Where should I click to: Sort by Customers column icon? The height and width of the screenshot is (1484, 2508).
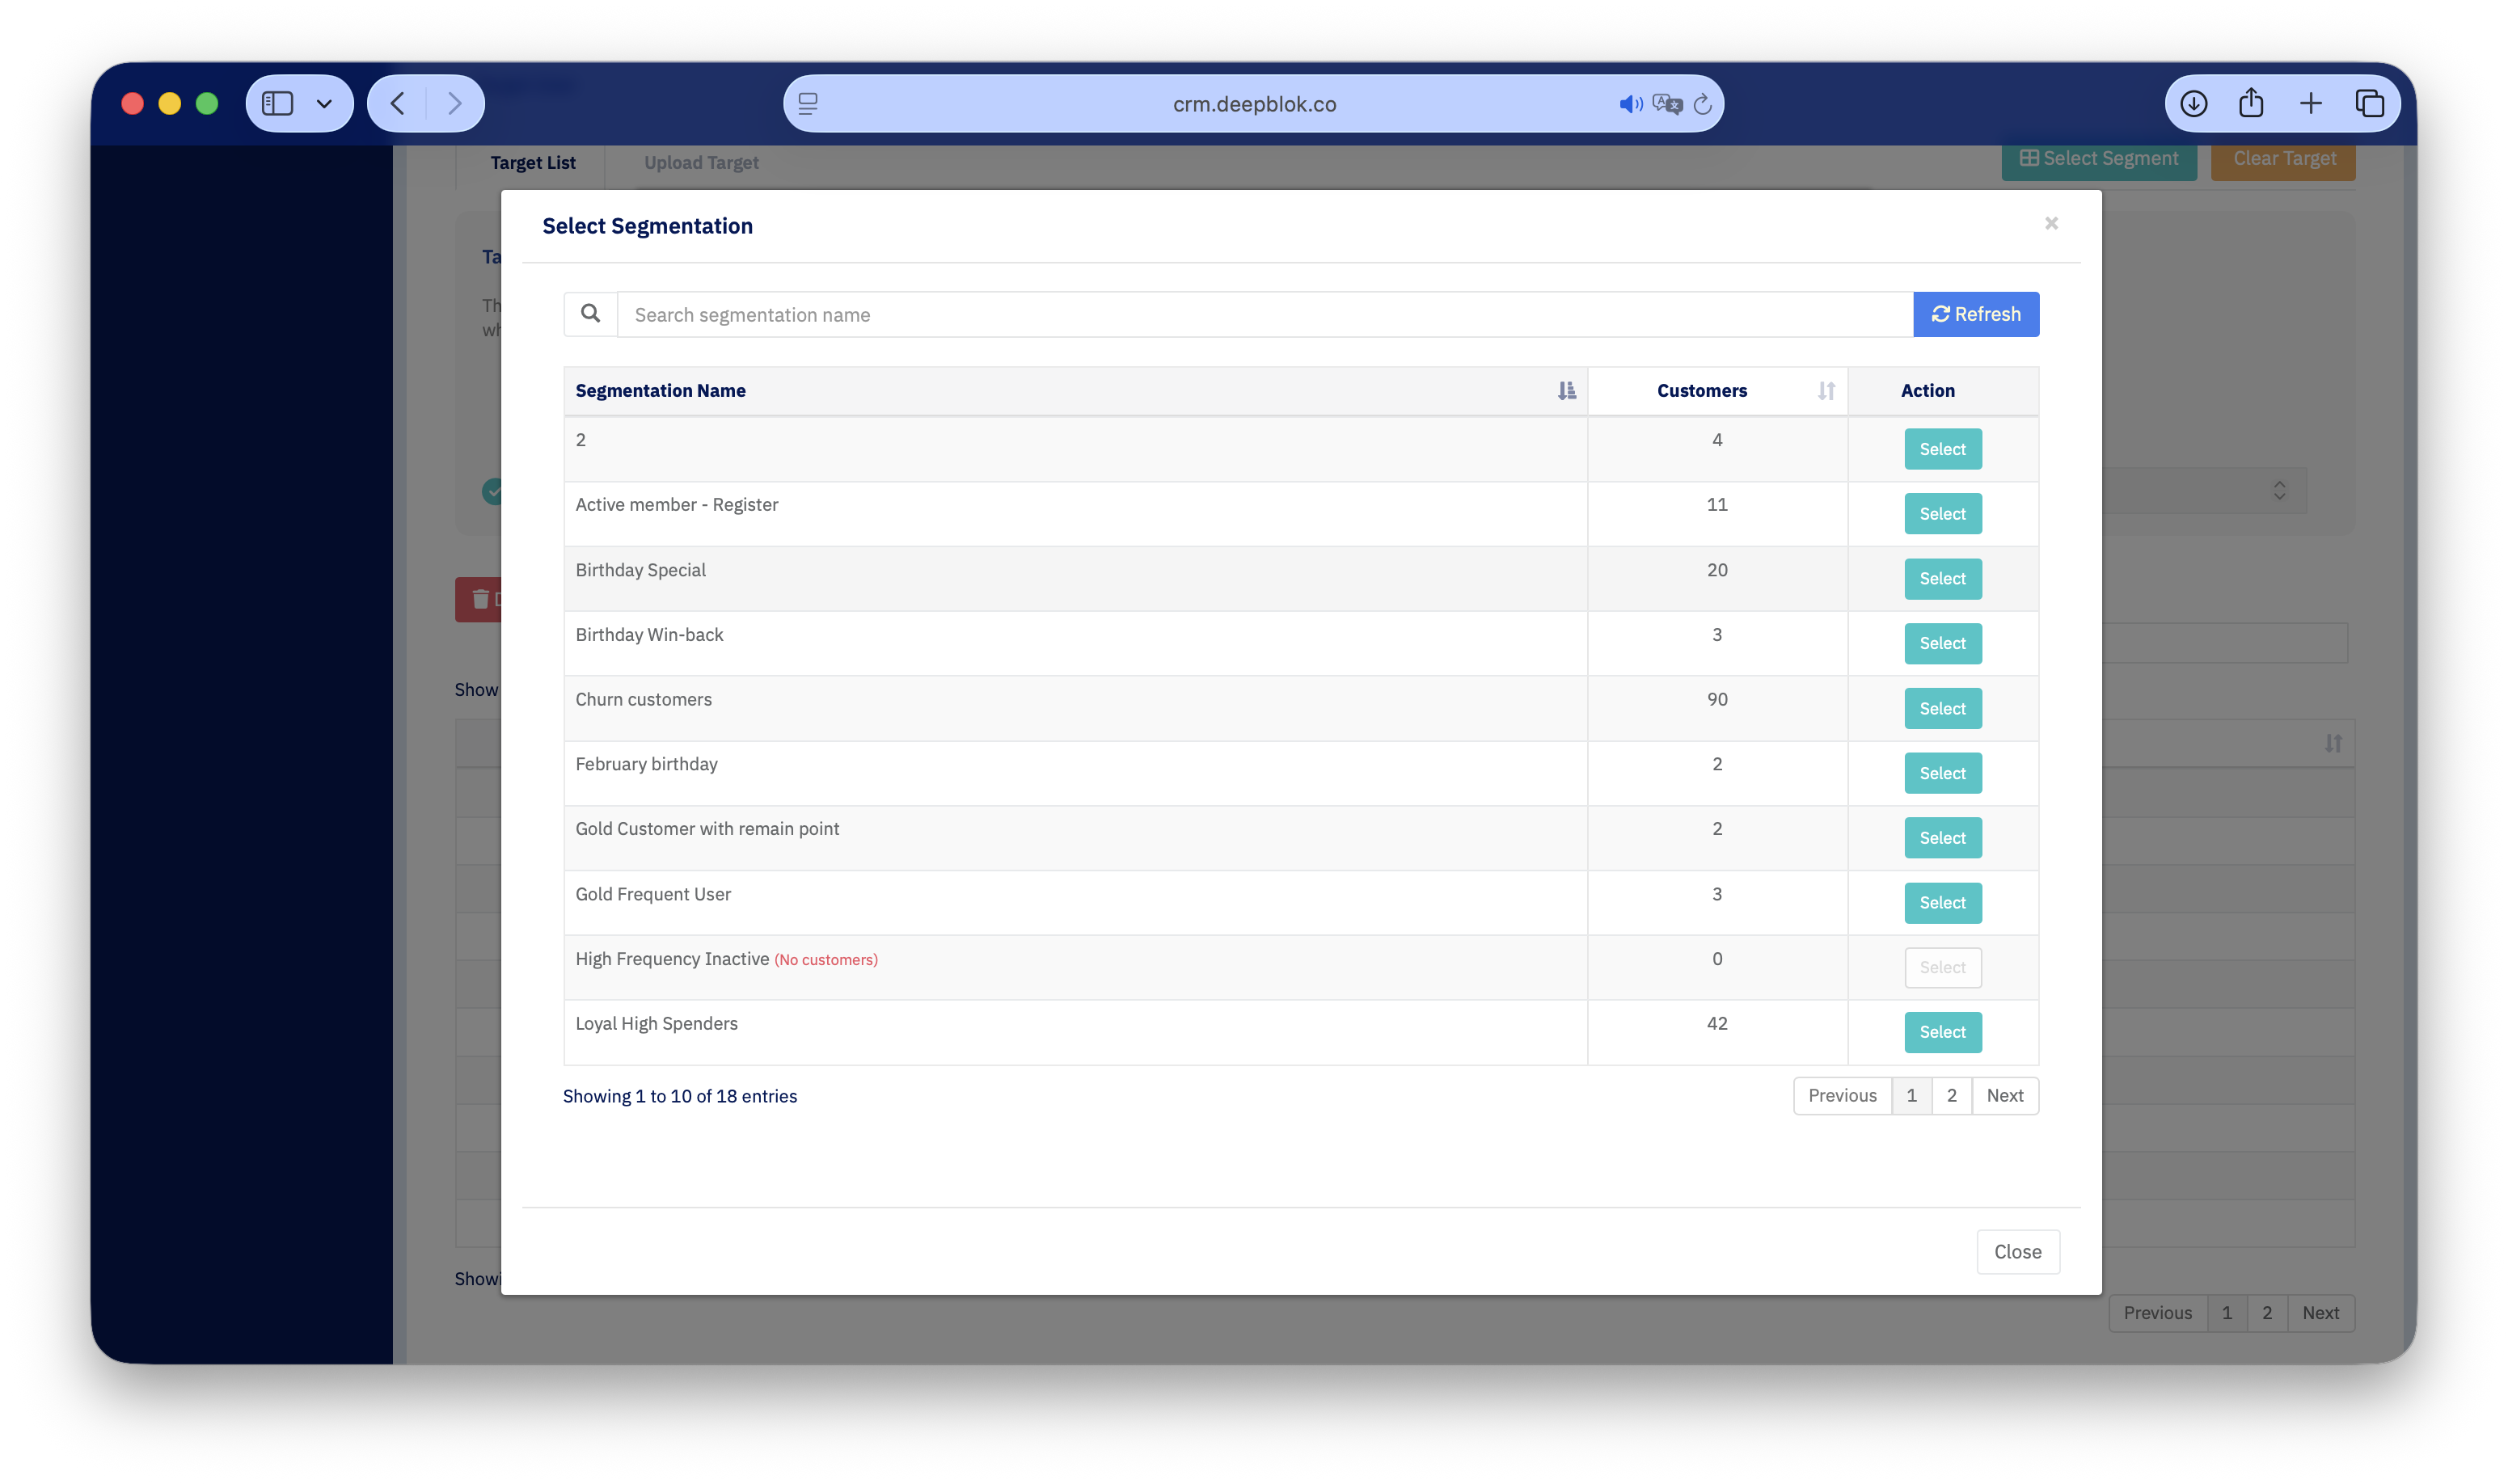(x=1826, y=391)
